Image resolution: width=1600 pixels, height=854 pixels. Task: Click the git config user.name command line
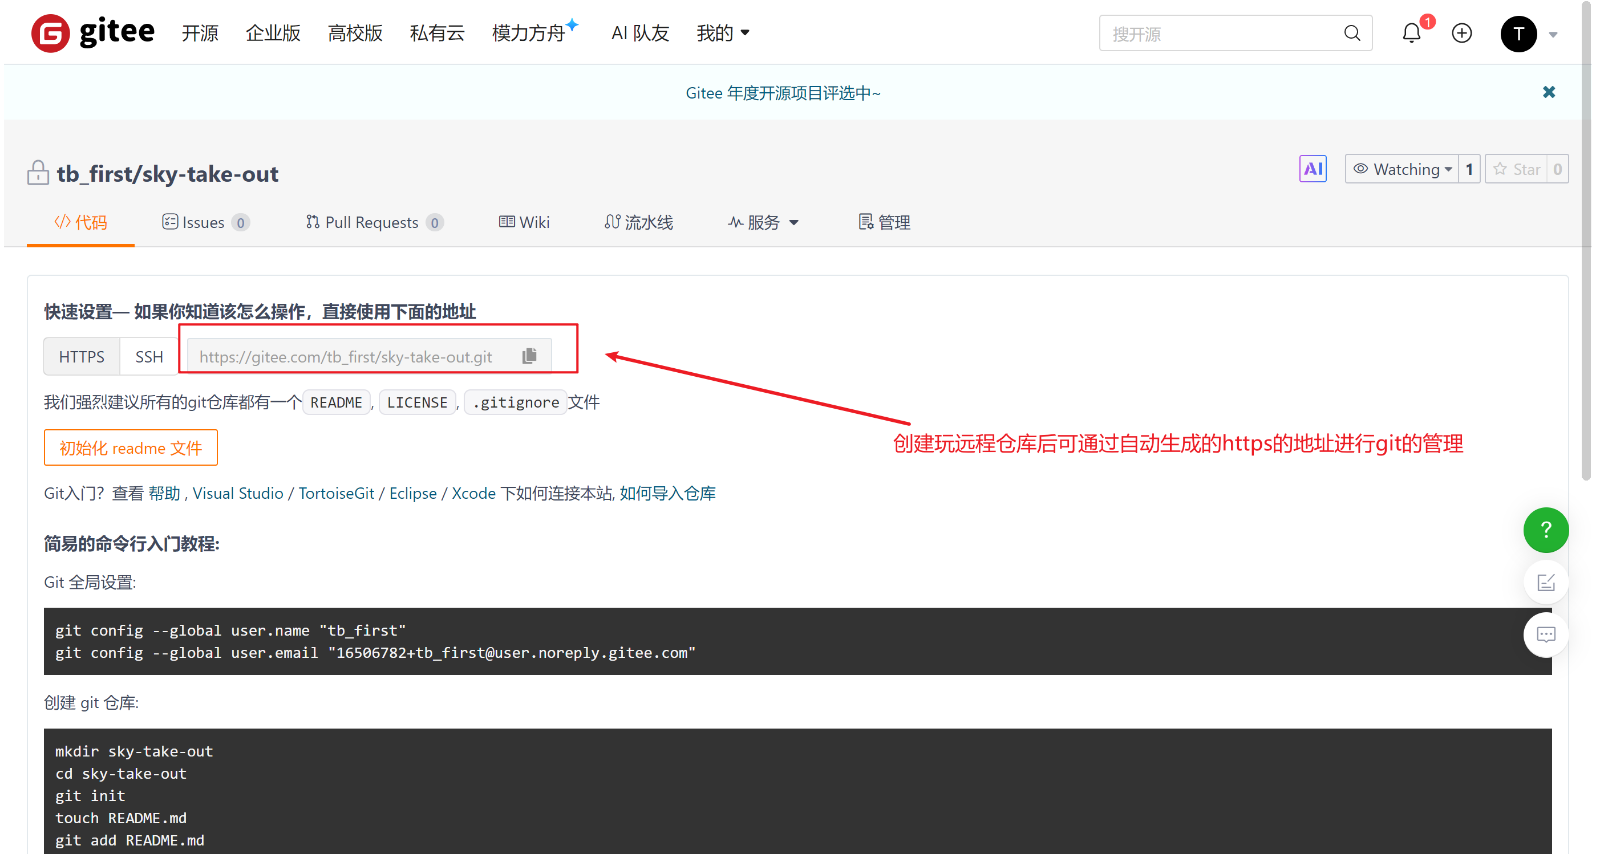[x=231, y=630]
